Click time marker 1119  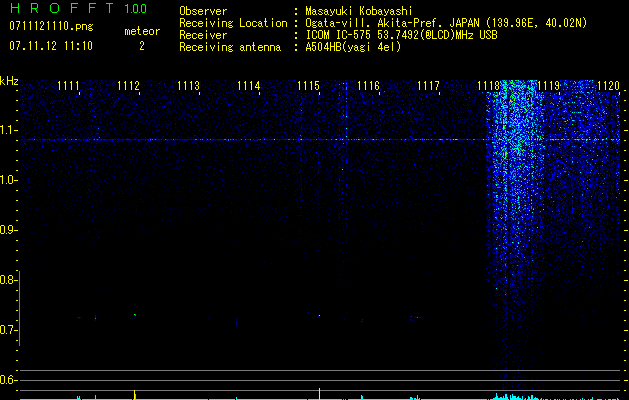pyautogui.click(x=548, y=86)
